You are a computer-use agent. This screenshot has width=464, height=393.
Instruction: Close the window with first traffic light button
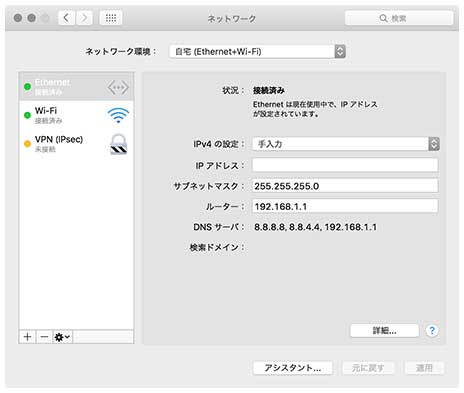pyautogui.click(x=18, y=18)
